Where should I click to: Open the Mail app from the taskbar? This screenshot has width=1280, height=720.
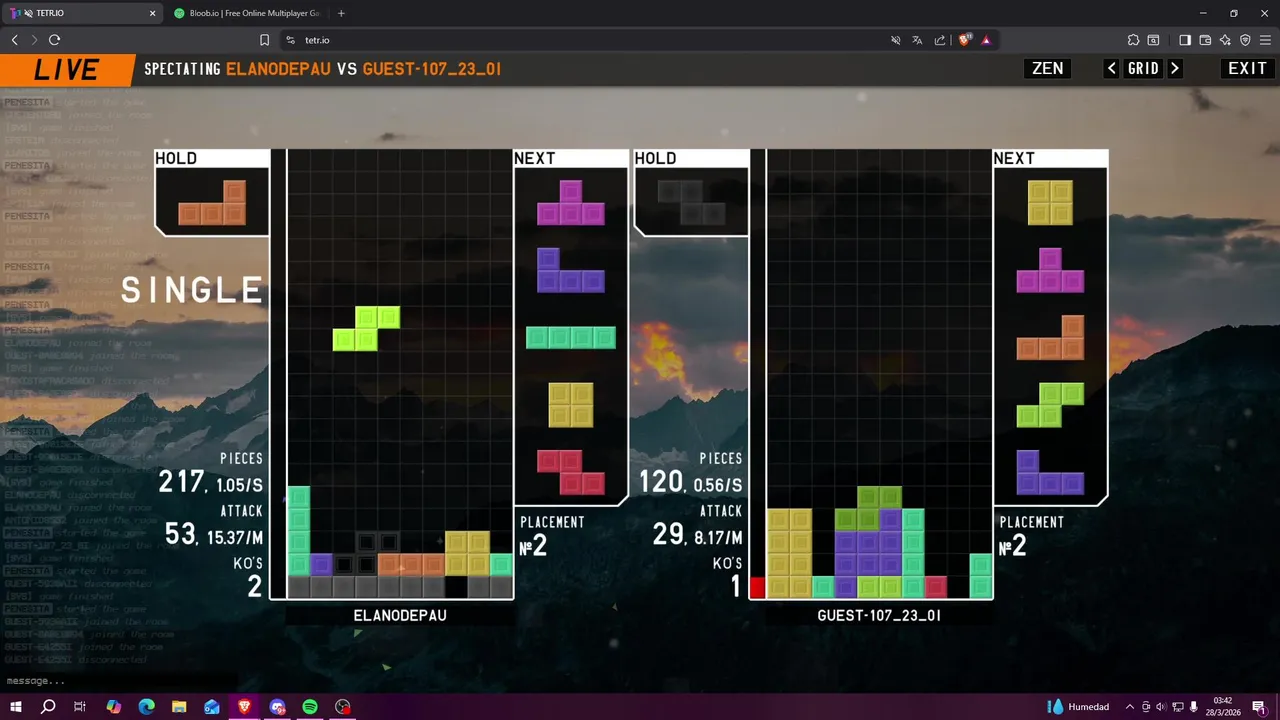[x=211, y=707]
